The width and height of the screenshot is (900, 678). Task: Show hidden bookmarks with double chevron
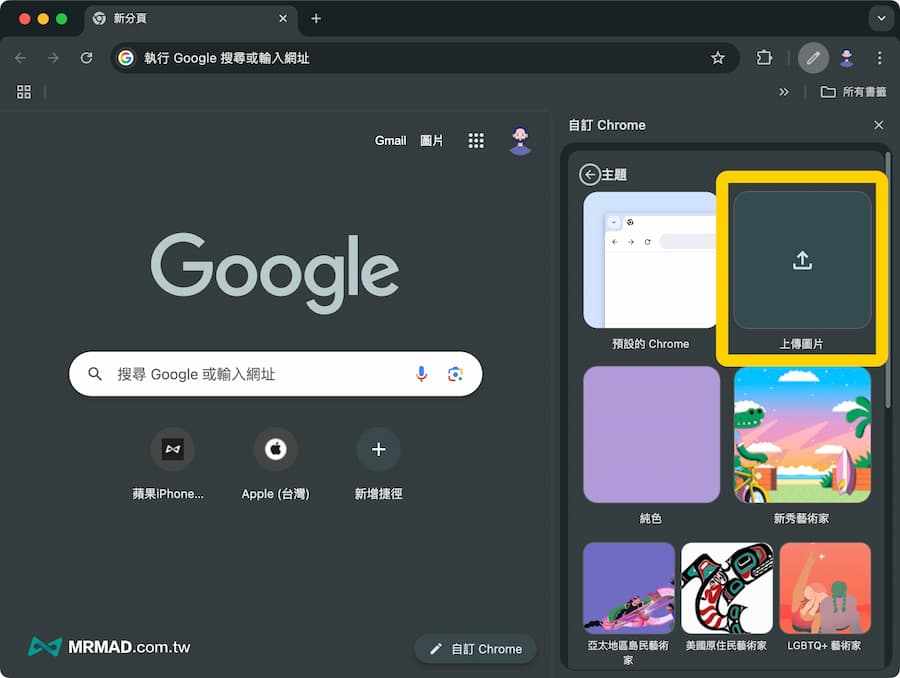click(784, 92)
